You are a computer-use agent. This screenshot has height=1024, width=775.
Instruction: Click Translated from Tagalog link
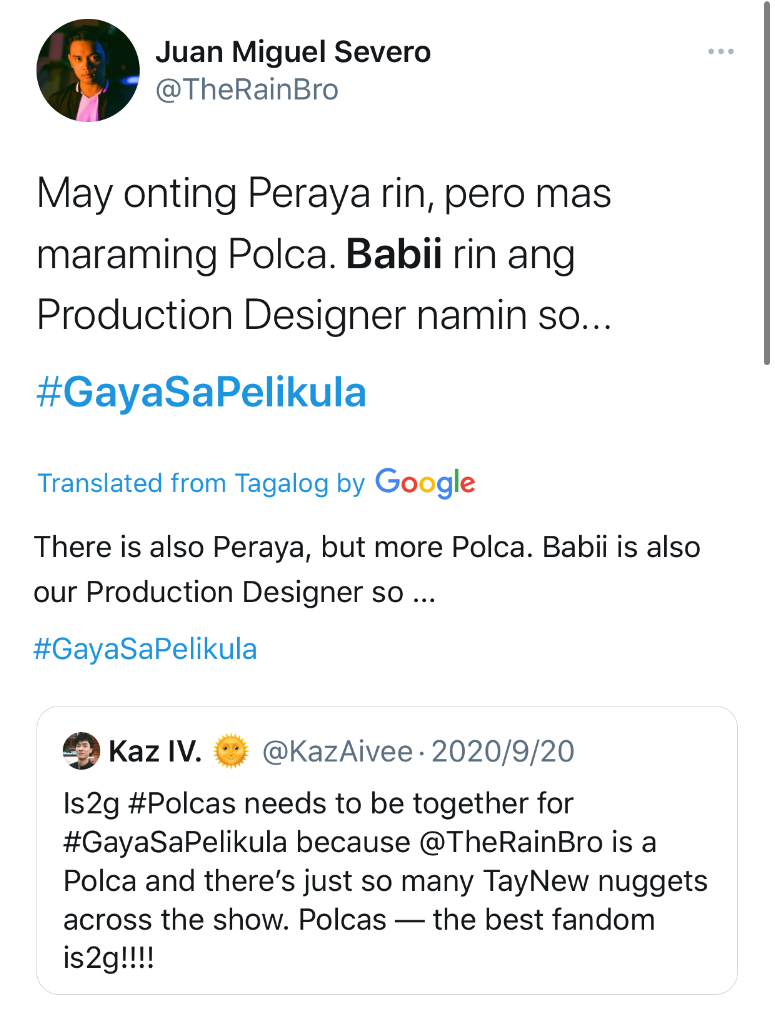201,483
